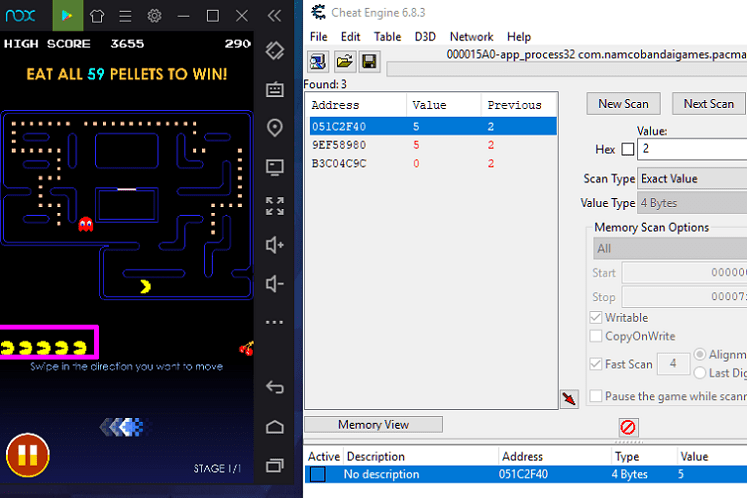Image resolution: width=747 pixels, height=498 pixels.
Task: Open the Scan Type dropdown
Action: [x=692, y=179]
